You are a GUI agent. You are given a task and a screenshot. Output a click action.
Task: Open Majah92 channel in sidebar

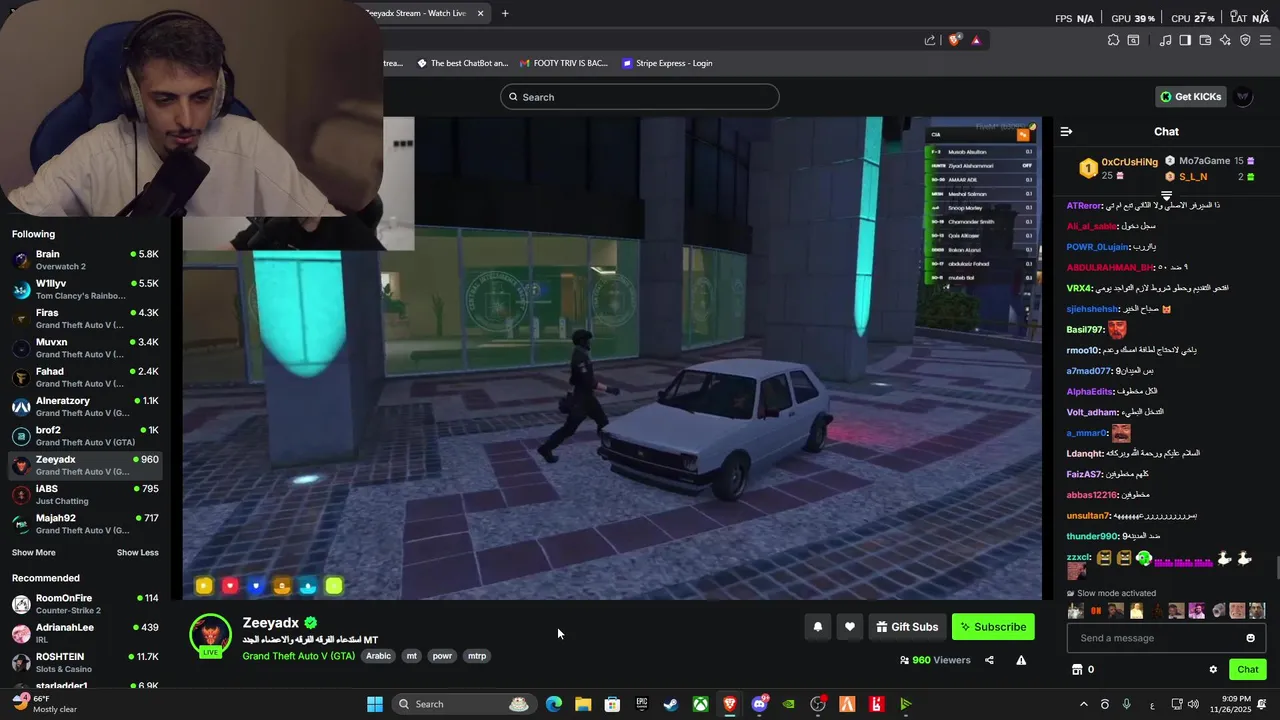pos(85,524)
